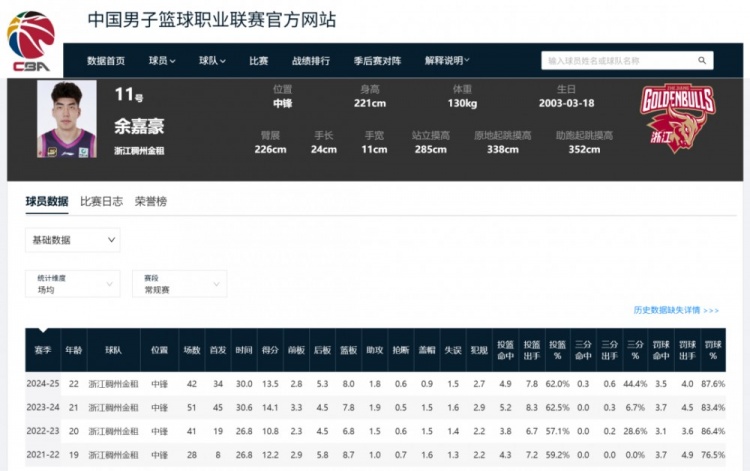This screenshot has width=750, height=471.
Task: Open the 比赛 navigation item
Action: [x=258, y=61]
